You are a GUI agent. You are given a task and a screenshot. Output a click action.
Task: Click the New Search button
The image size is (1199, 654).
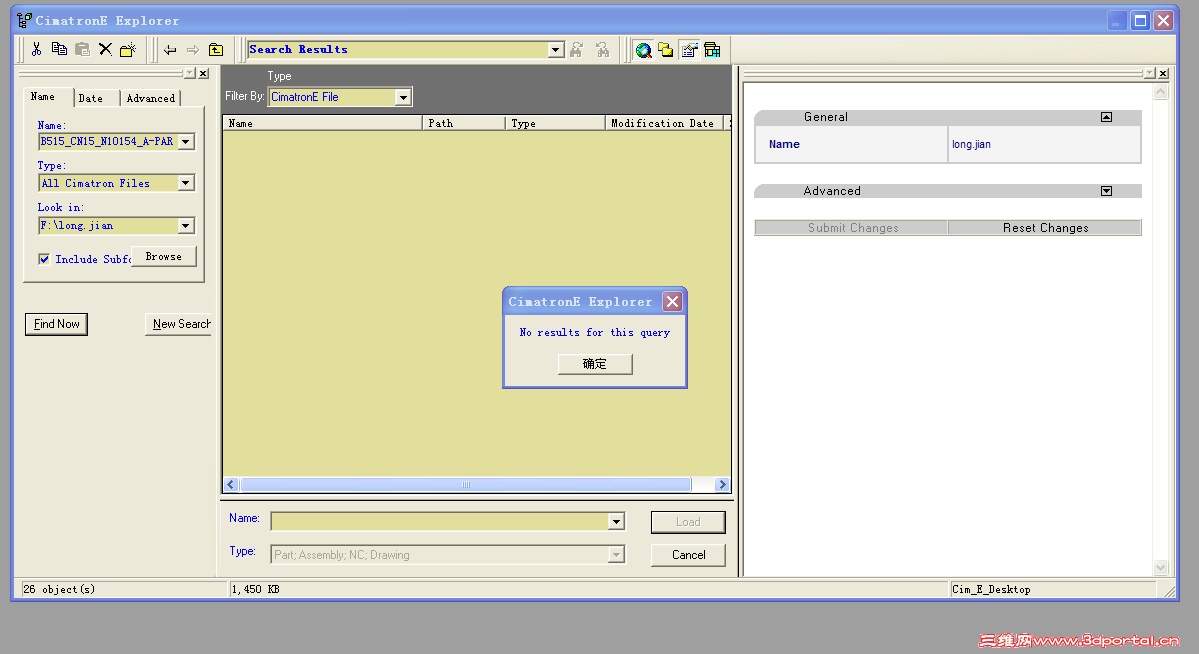[x=178, y=324]
